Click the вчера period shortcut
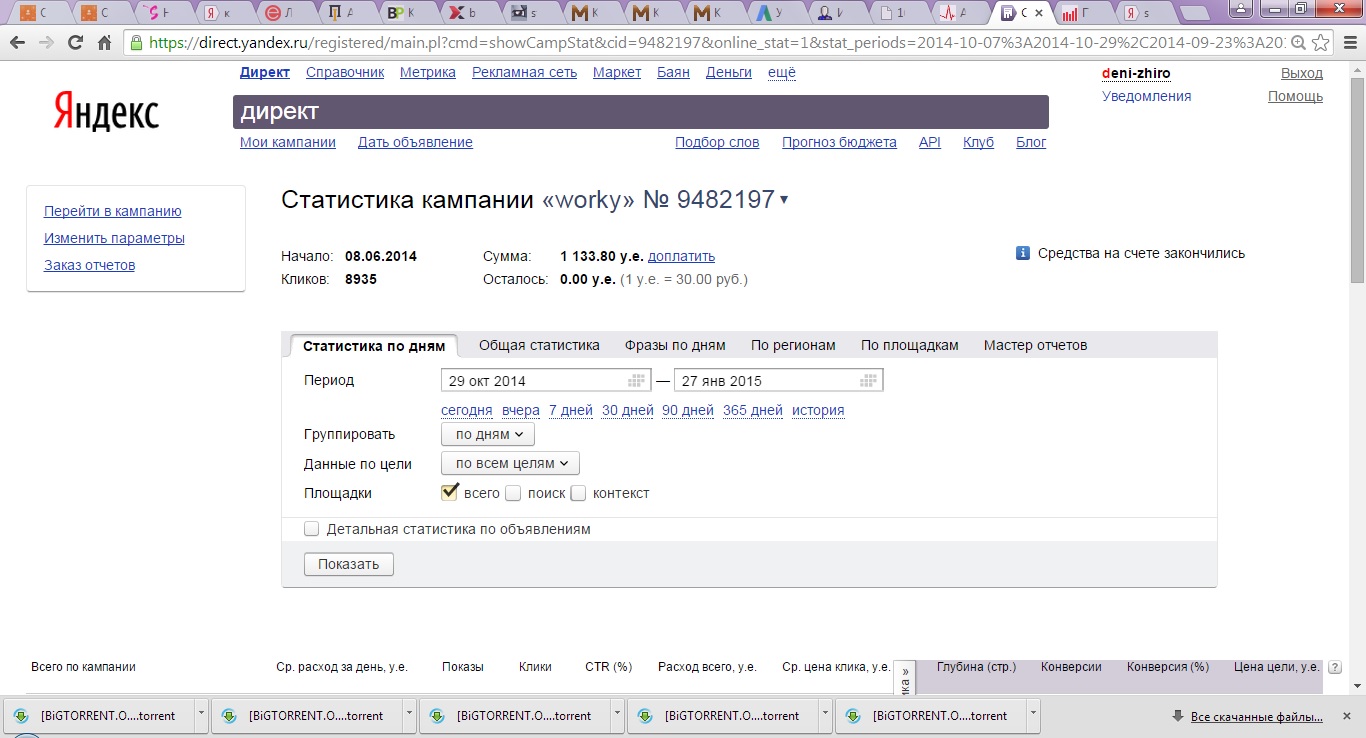Viewport: 1366px width, 738px height. click(x=521, y=410)
